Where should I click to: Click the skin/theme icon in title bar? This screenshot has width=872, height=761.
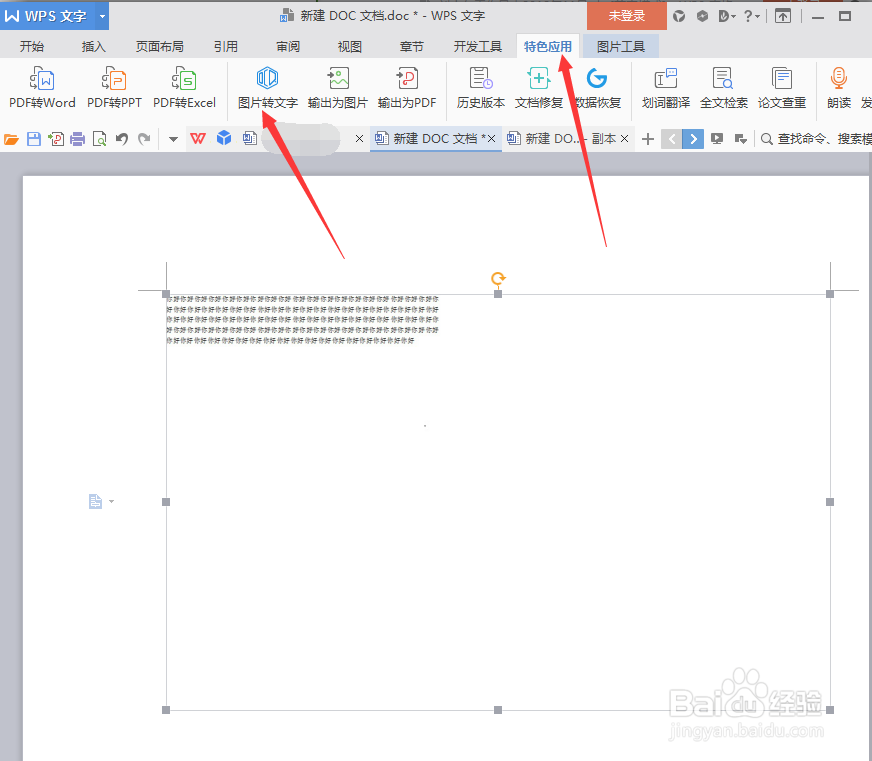tap(679, 16)
